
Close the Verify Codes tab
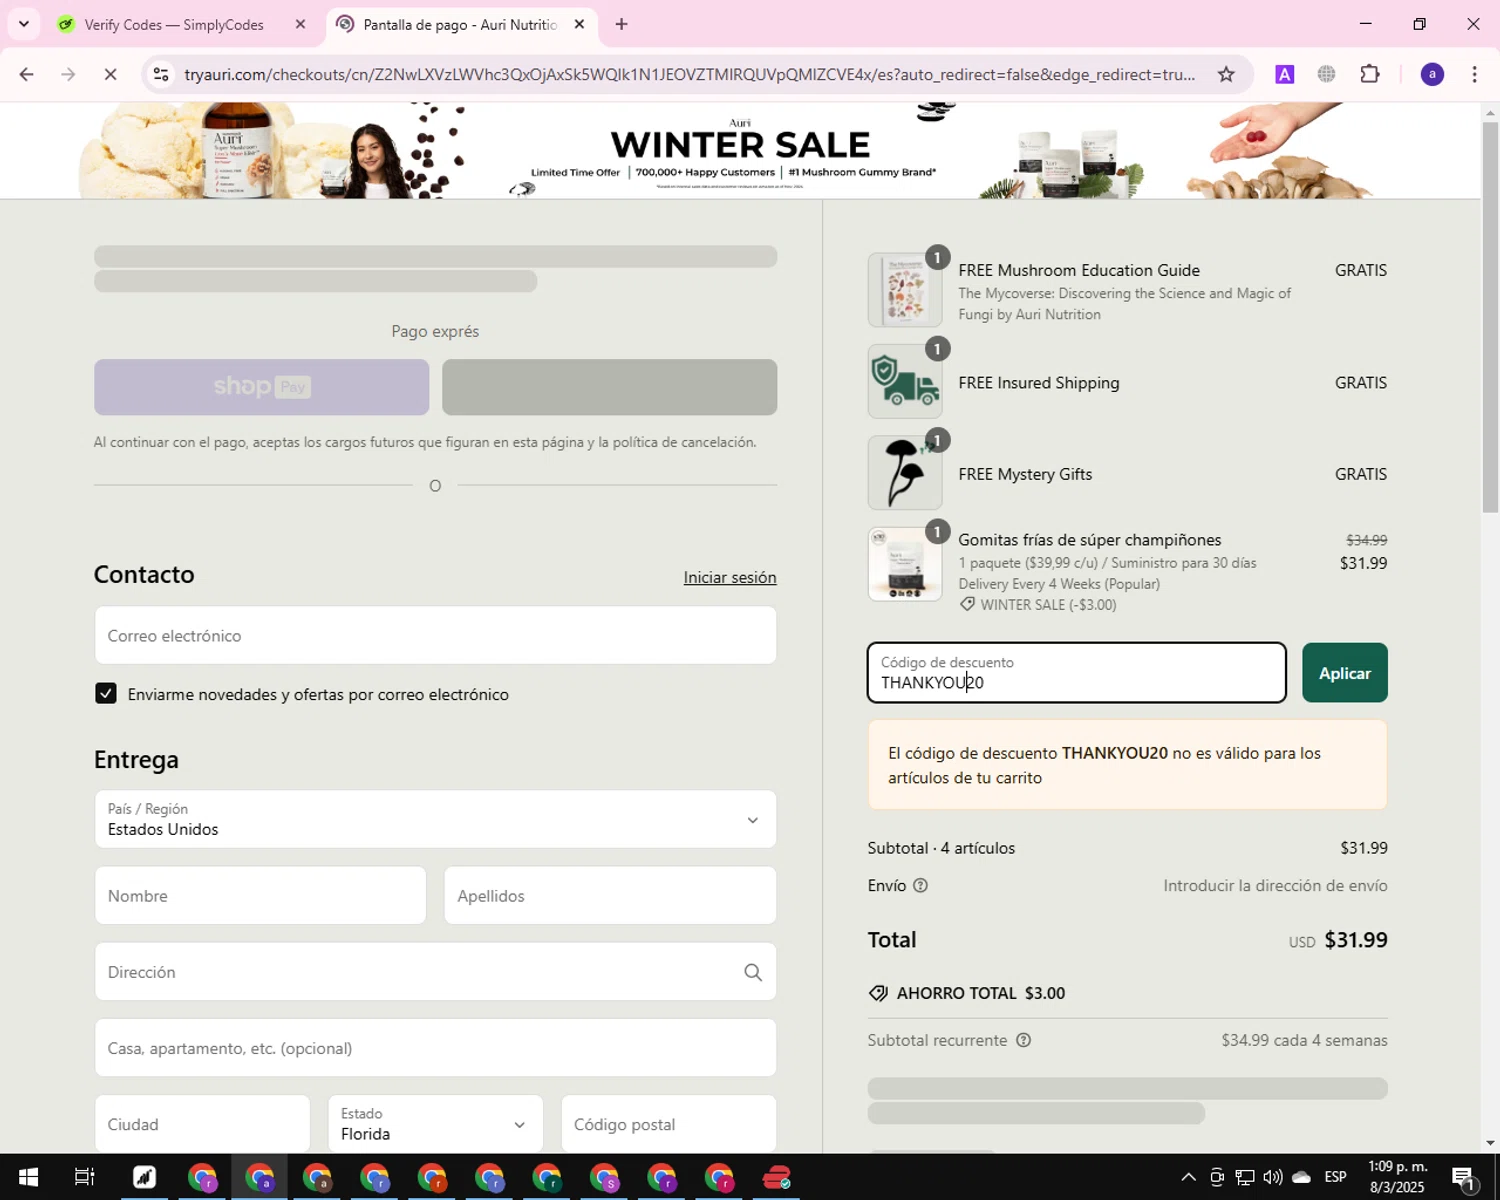300,24
